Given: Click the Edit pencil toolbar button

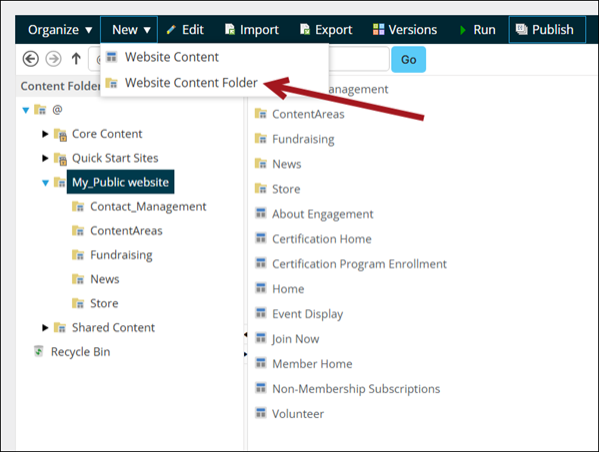Looking at the screenshot, I should [185, 30].
